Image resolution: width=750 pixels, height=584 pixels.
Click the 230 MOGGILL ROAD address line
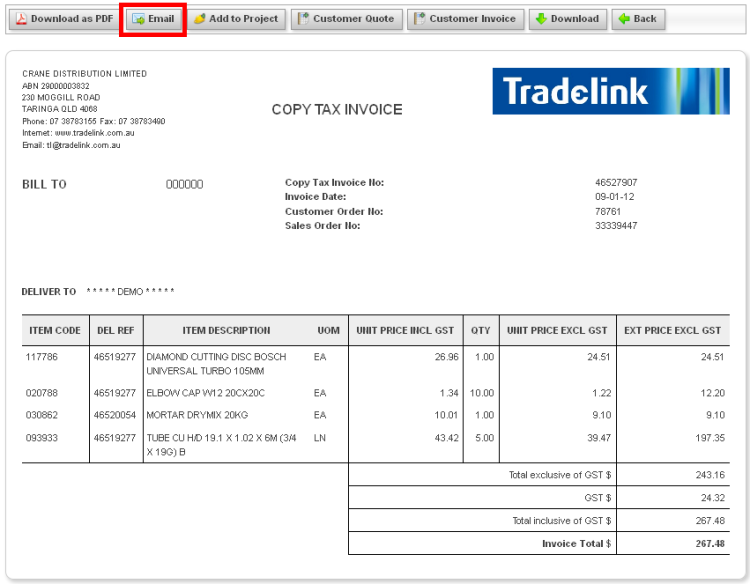(61, 98)
